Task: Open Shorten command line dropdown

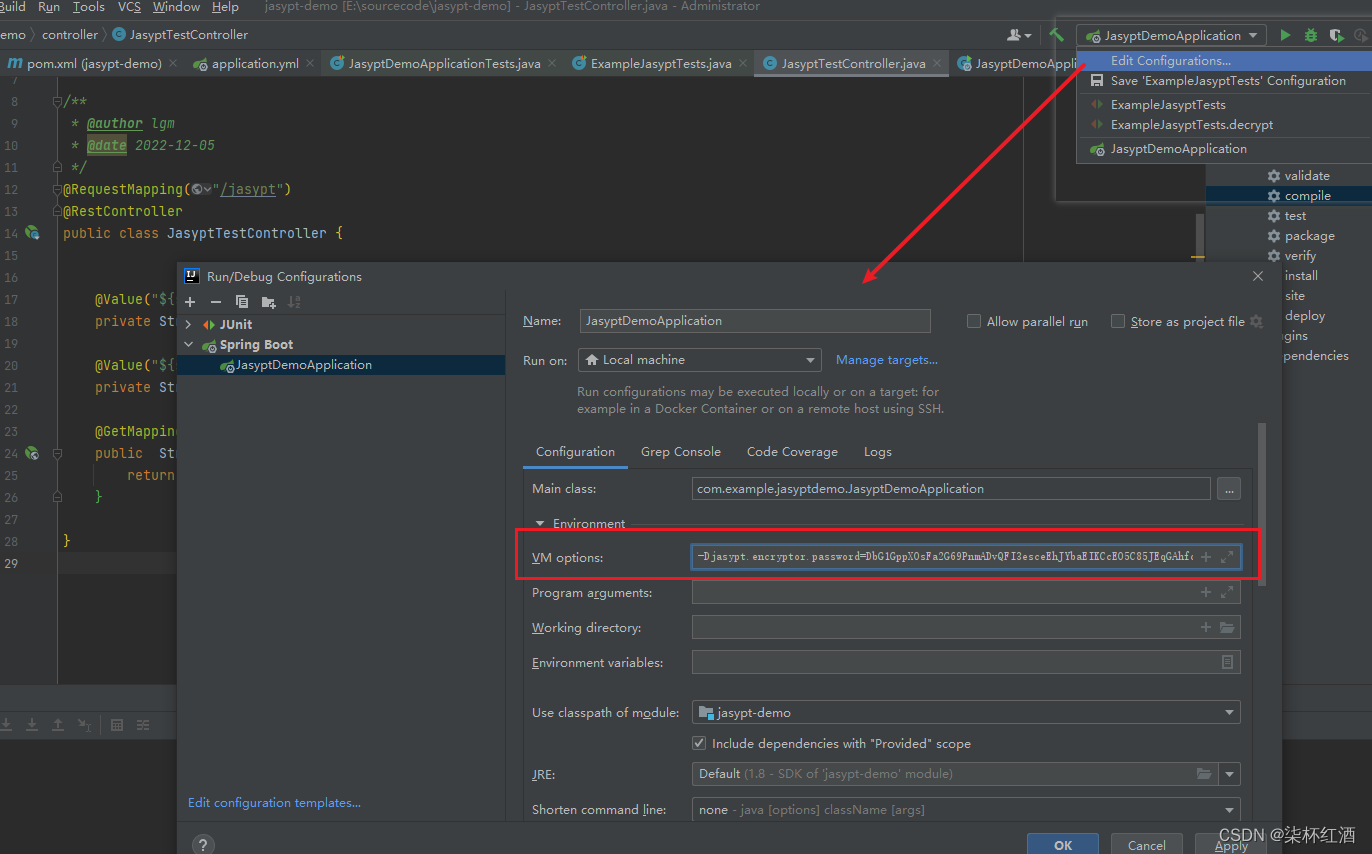Action: [966, 810]
